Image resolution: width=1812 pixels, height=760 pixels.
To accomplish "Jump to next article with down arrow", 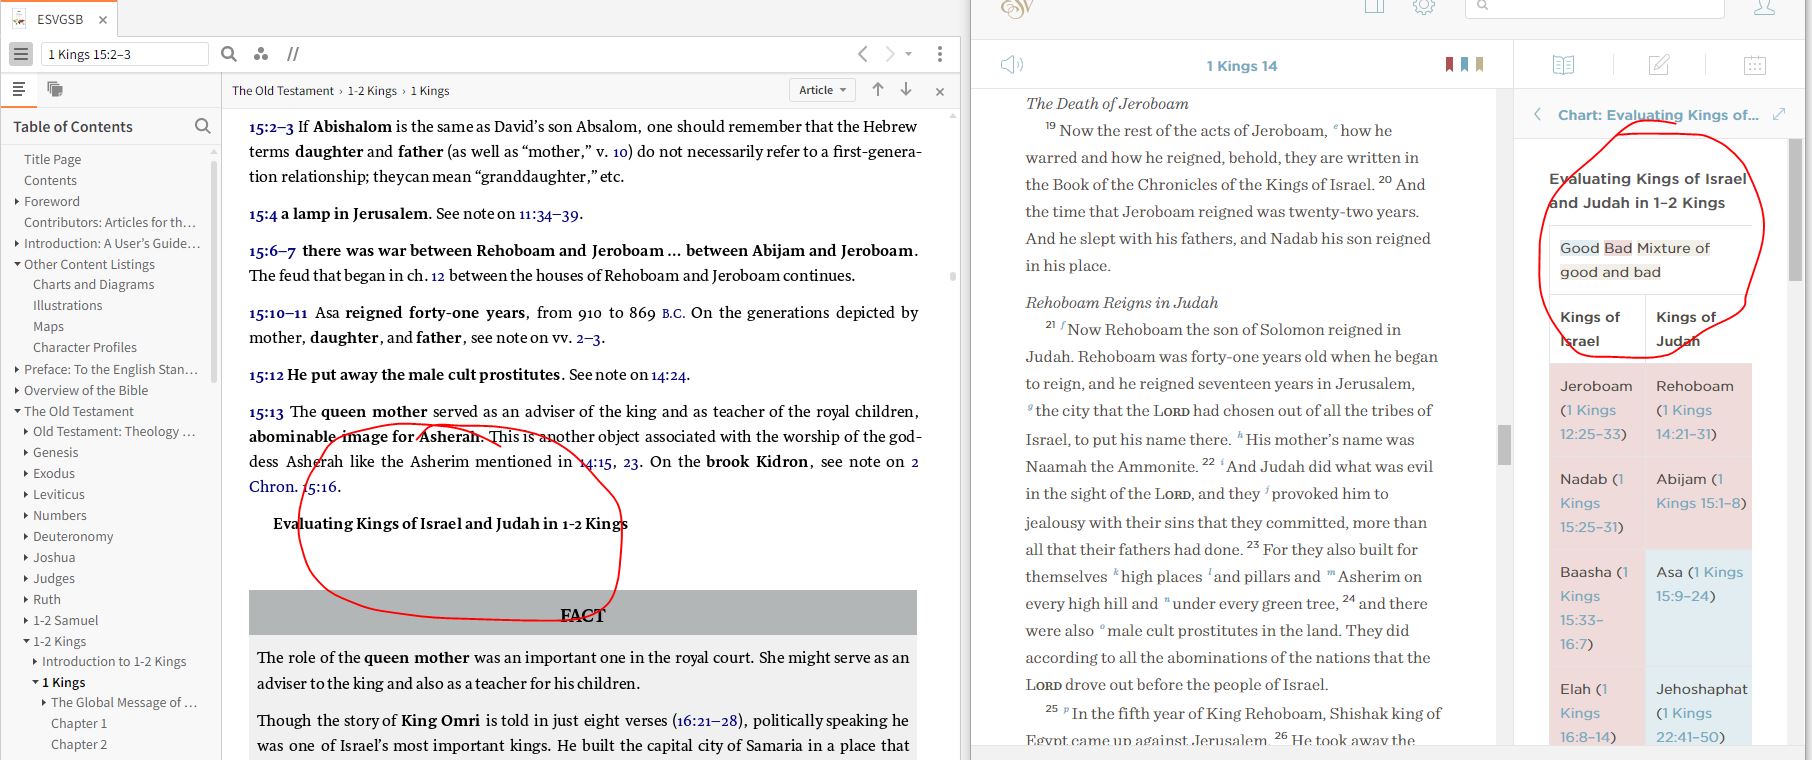I will (x=906, y=90).
